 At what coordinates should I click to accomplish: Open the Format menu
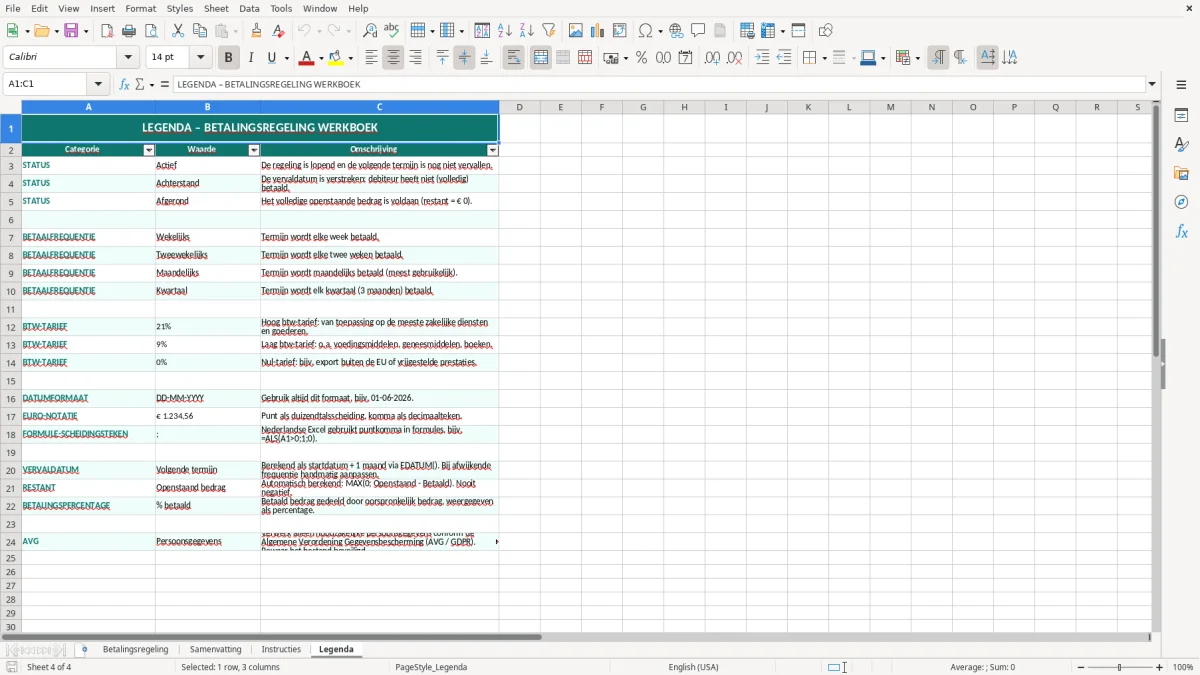click(x=141, y=8)
